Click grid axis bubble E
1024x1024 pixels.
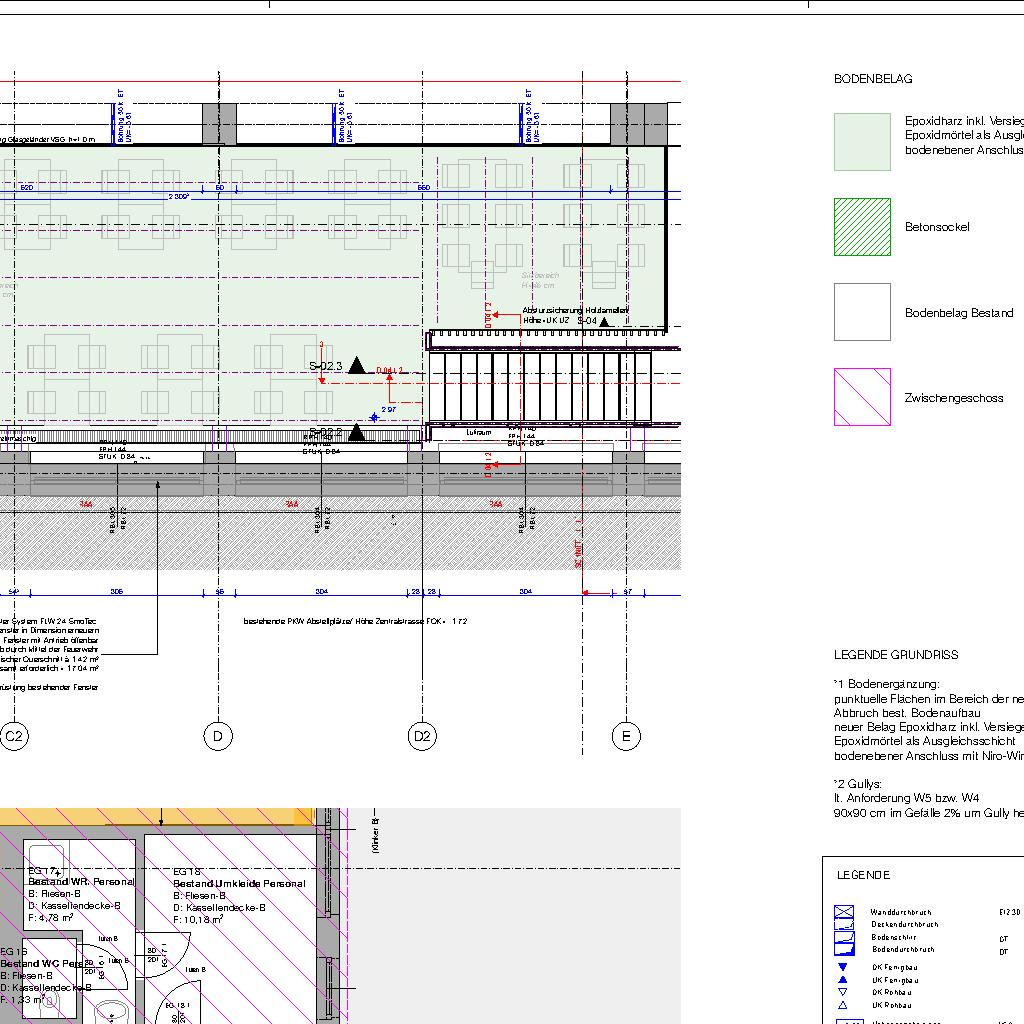pos(626,738)
